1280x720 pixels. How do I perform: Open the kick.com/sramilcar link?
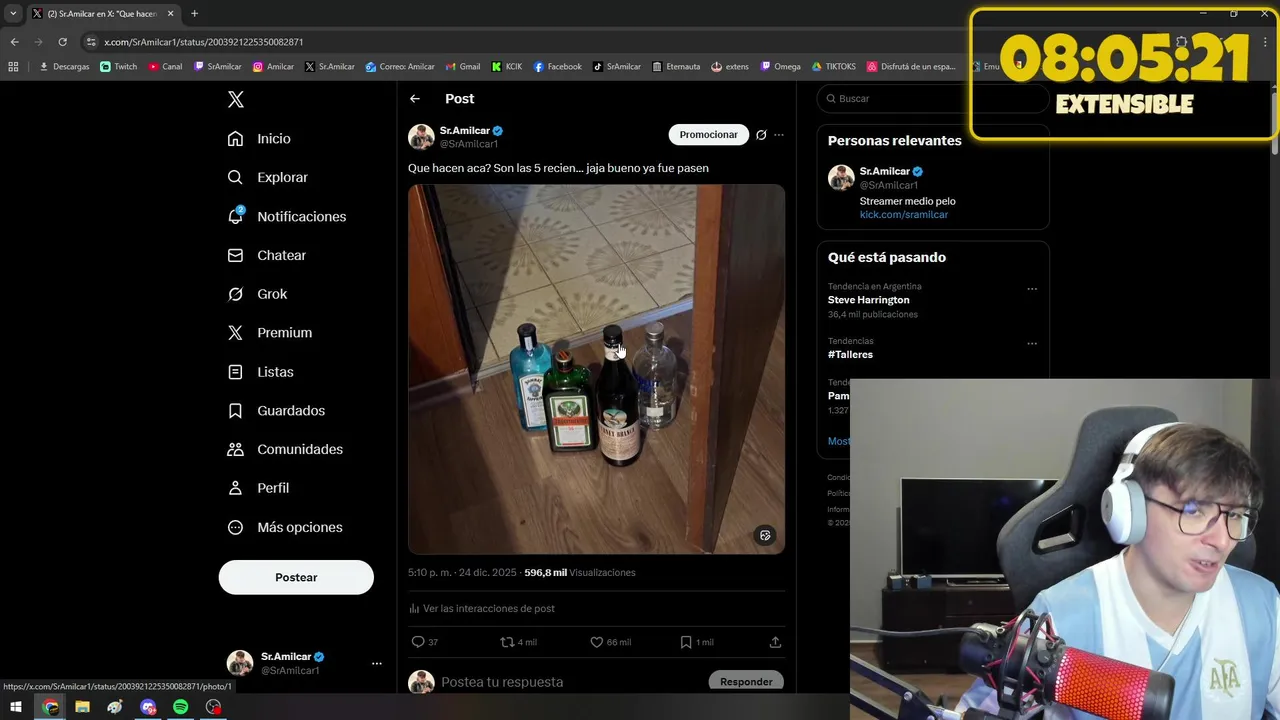click(904, 215)
